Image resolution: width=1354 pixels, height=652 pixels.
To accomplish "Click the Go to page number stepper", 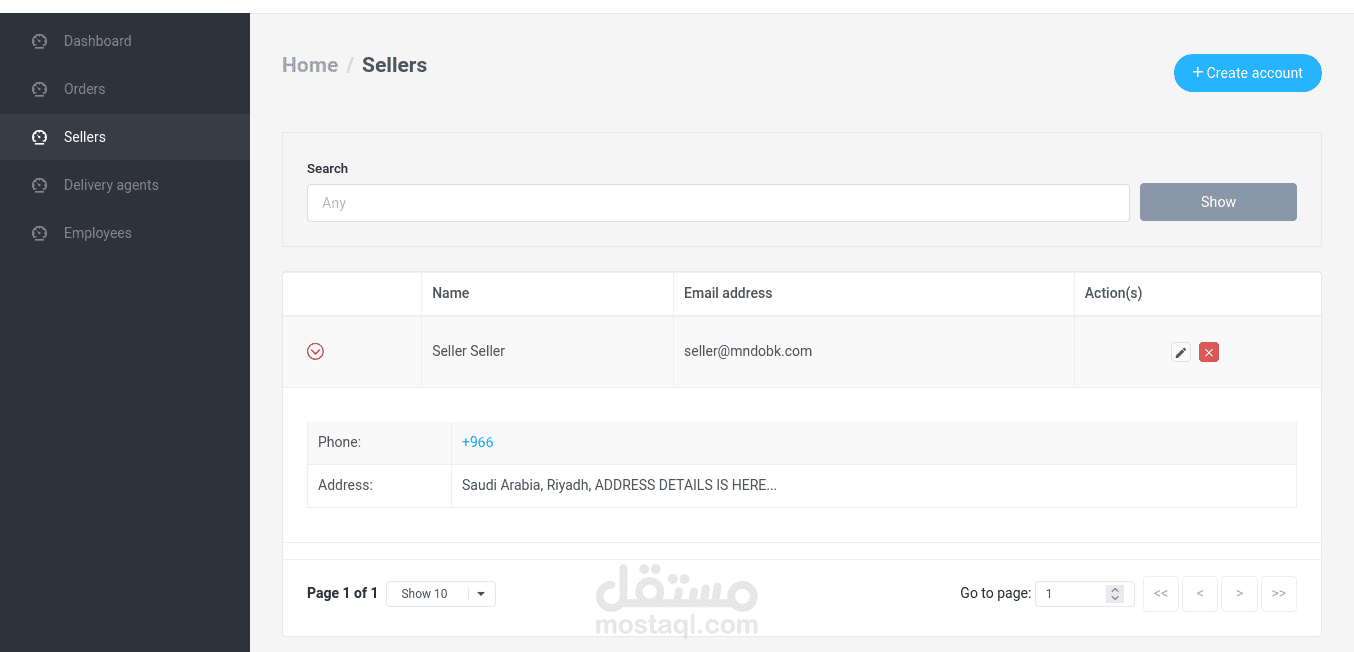I will pyautogui.click(x=1115, y=594).
